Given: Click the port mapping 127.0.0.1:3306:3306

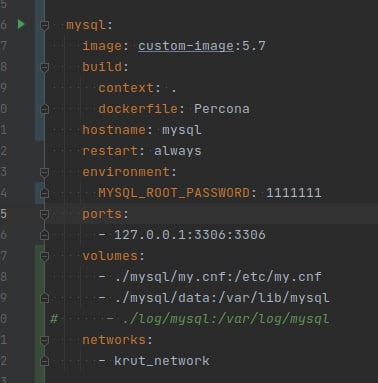Looking at the screenshot, I should point(190,235).
